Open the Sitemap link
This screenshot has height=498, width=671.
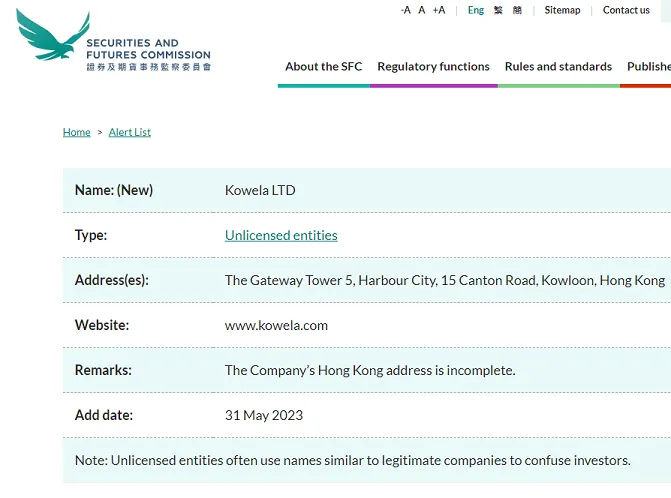click(562, 10)
